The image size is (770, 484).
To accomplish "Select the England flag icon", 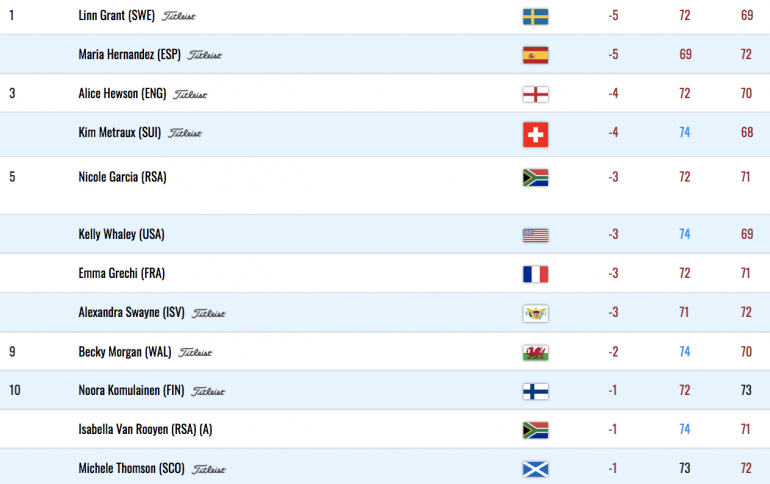I will [535, 94].
